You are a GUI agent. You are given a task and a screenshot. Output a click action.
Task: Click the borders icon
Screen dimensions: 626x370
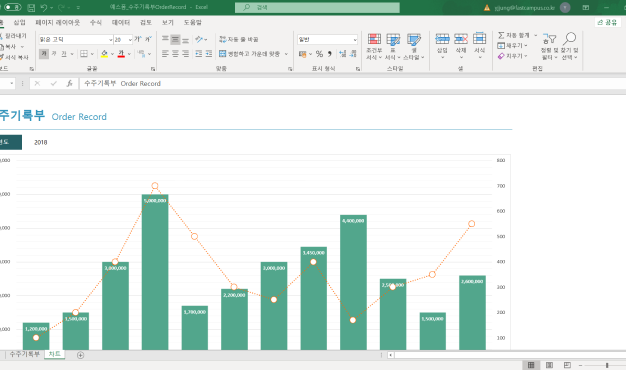point(84,53)
